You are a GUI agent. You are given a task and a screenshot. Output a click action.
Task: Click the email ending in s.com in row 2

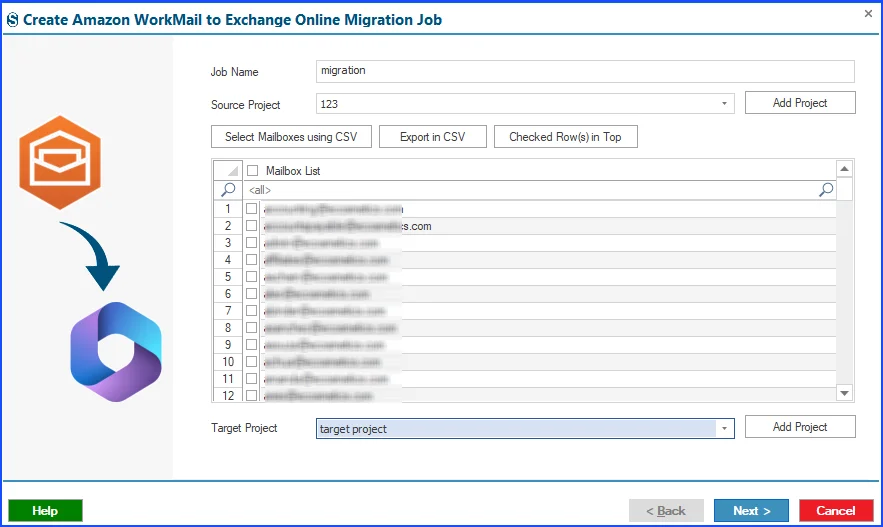click(347, 226)
